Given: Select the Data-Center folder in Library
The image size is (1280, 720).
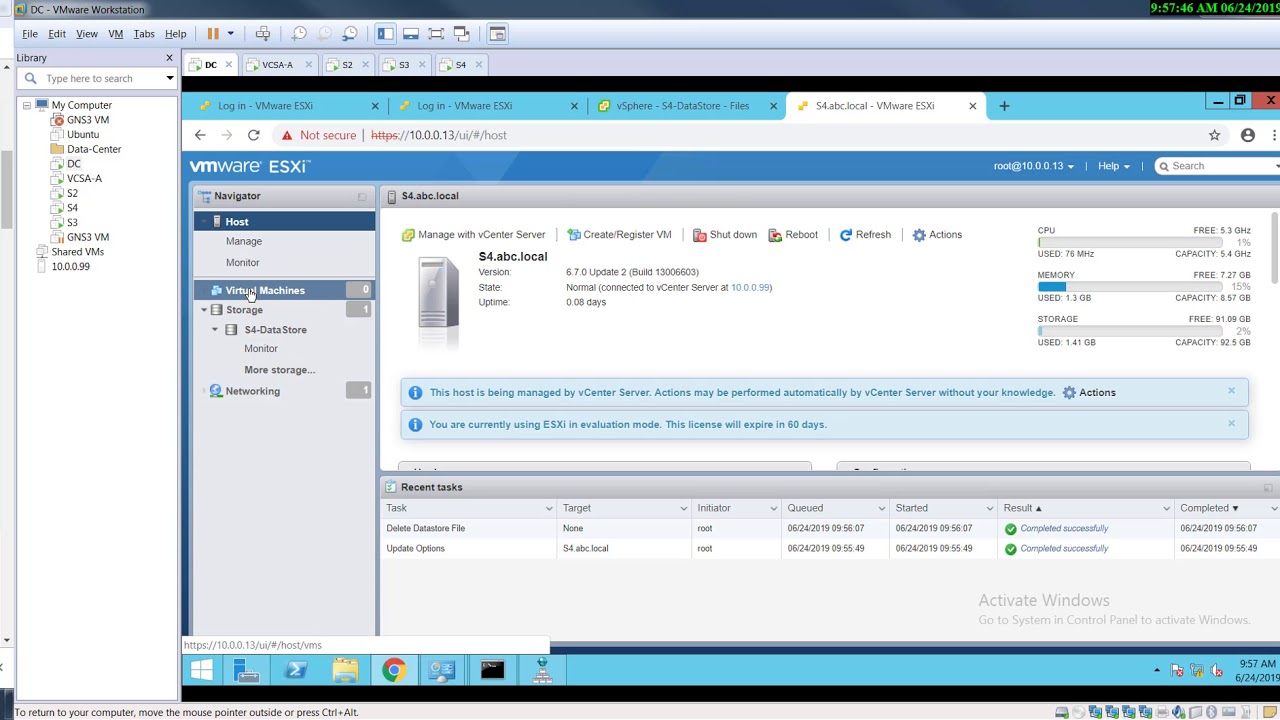Looking at the screenshot, I should (x=93, y=149).
